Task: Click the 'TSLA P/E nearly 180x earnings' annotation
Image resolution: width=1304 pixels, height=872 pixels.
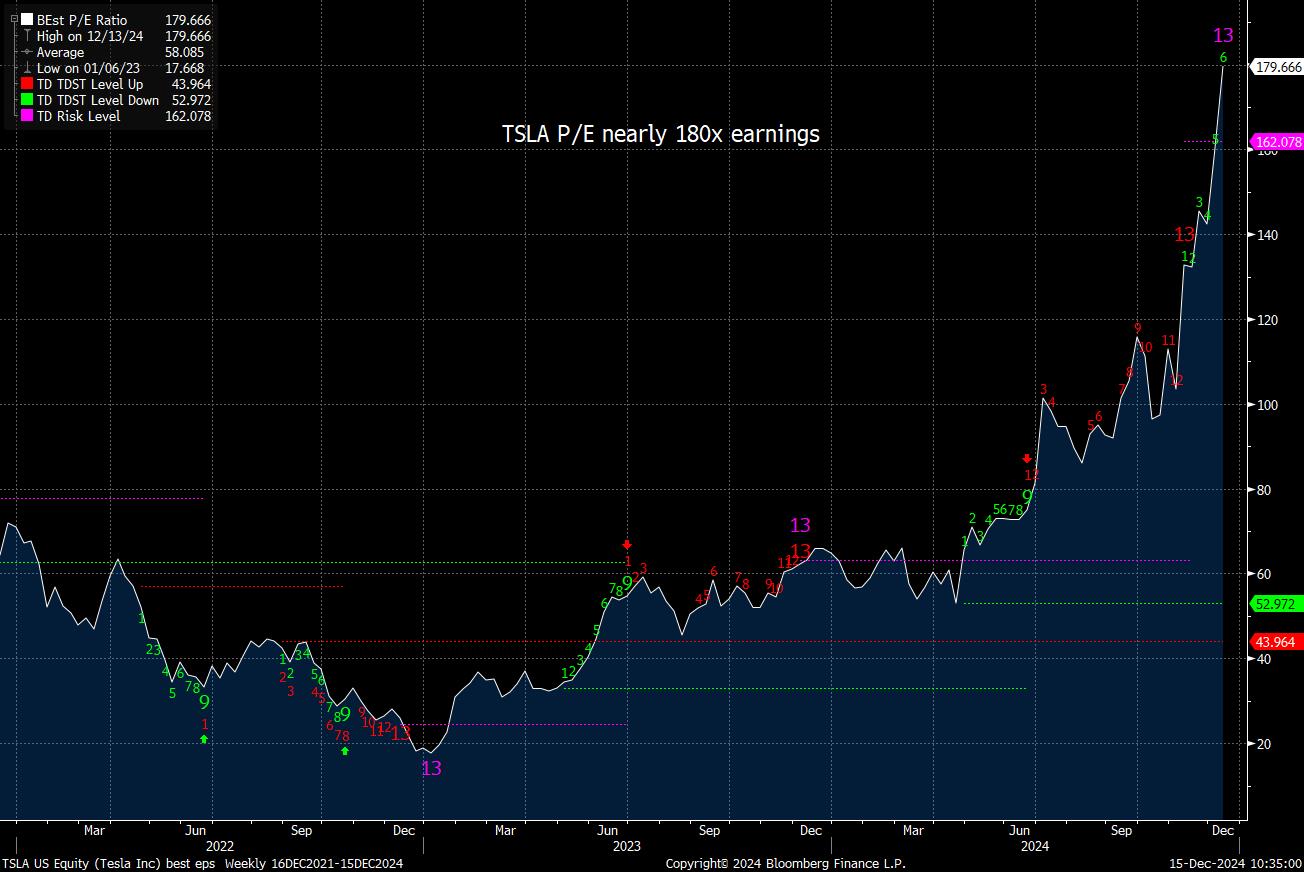Action: pyautogui.click(x=660, y=134)
